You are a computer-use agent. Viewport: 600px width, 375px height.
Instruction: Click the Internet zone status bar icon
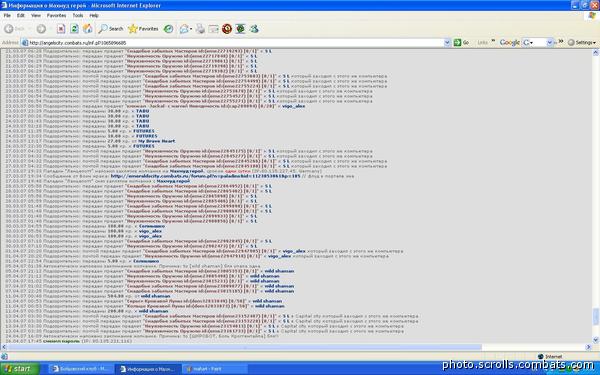(541, 357)
